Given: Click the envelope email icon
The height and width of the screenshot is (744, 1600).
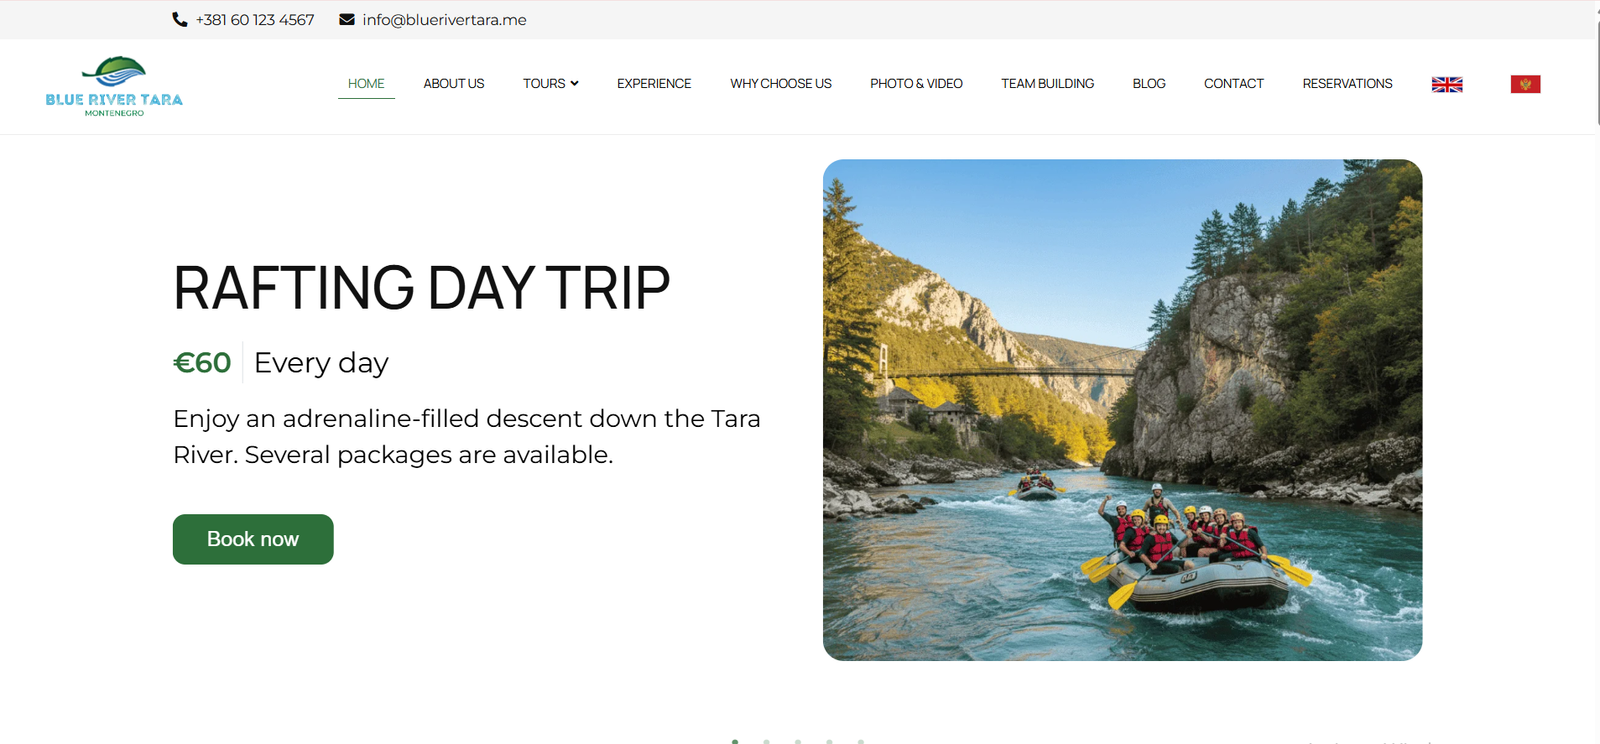Looking at the screenshot, I should (x=347, y=20).
